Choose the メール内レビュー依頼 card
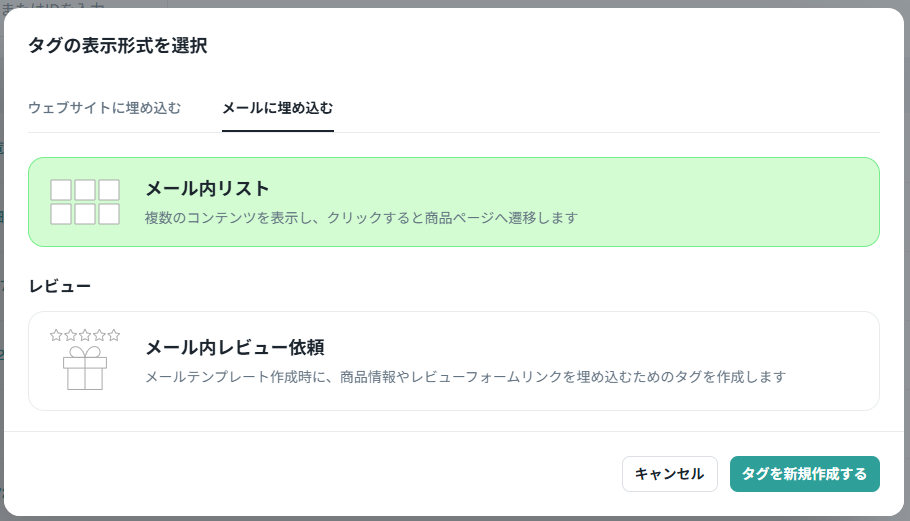 coord(454,361)
